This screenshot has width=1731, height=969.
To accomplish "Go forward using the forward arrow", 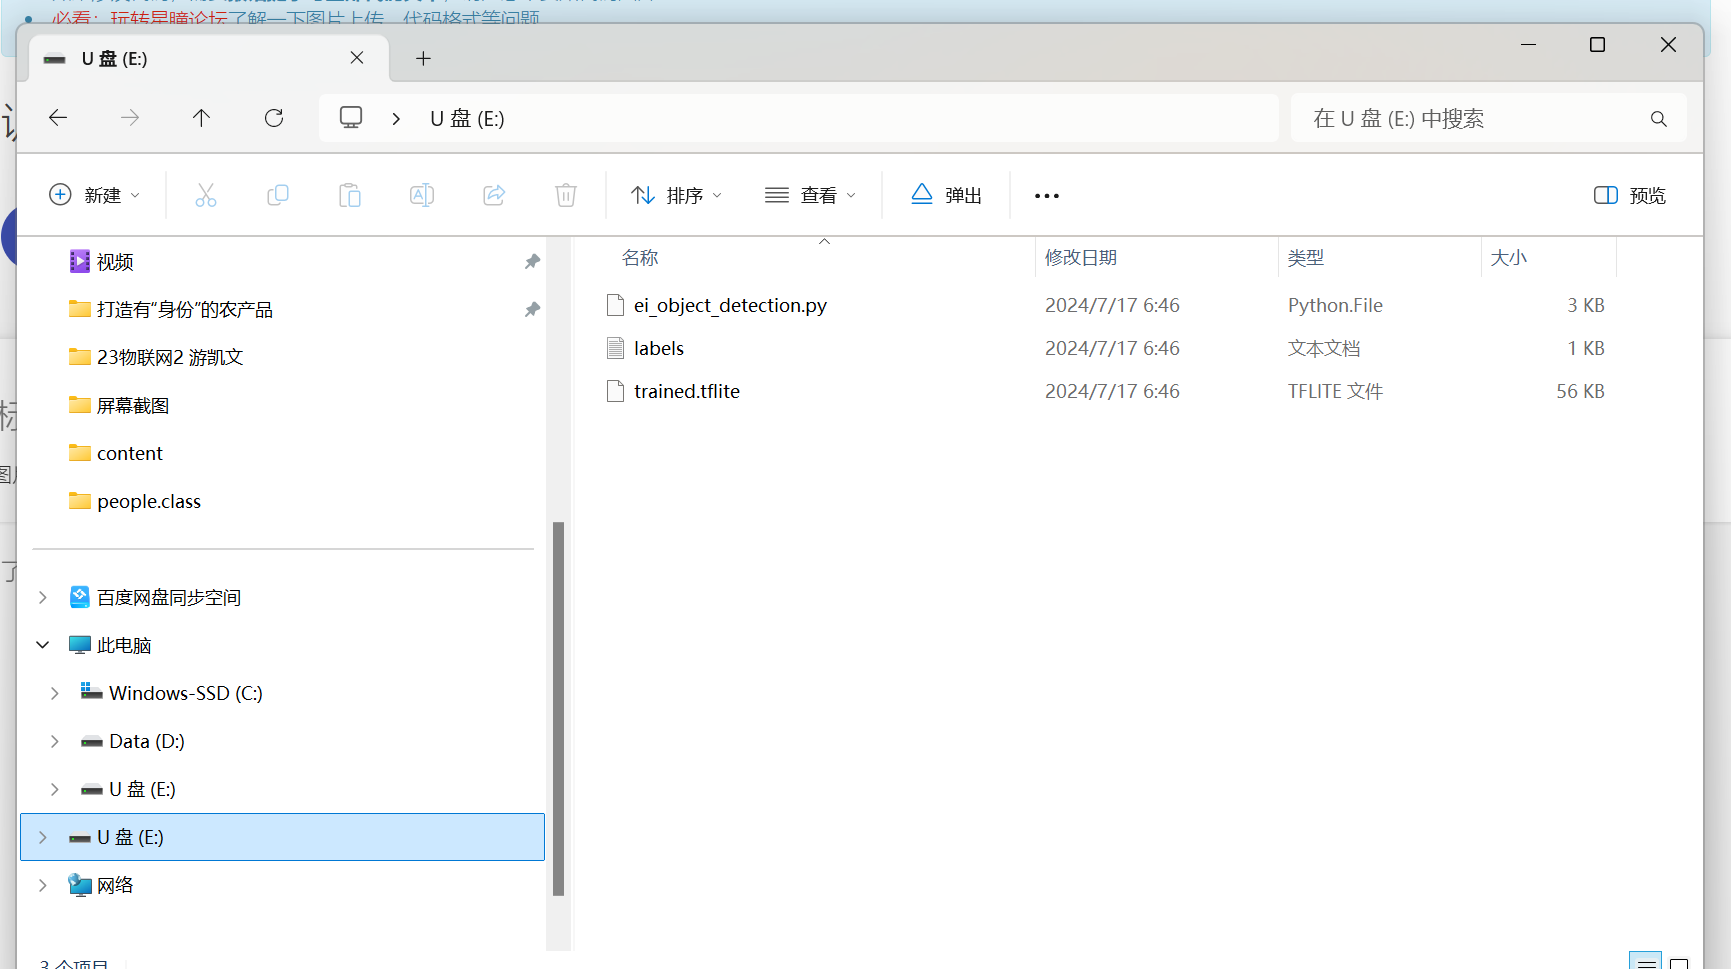I will coord(130,118).
